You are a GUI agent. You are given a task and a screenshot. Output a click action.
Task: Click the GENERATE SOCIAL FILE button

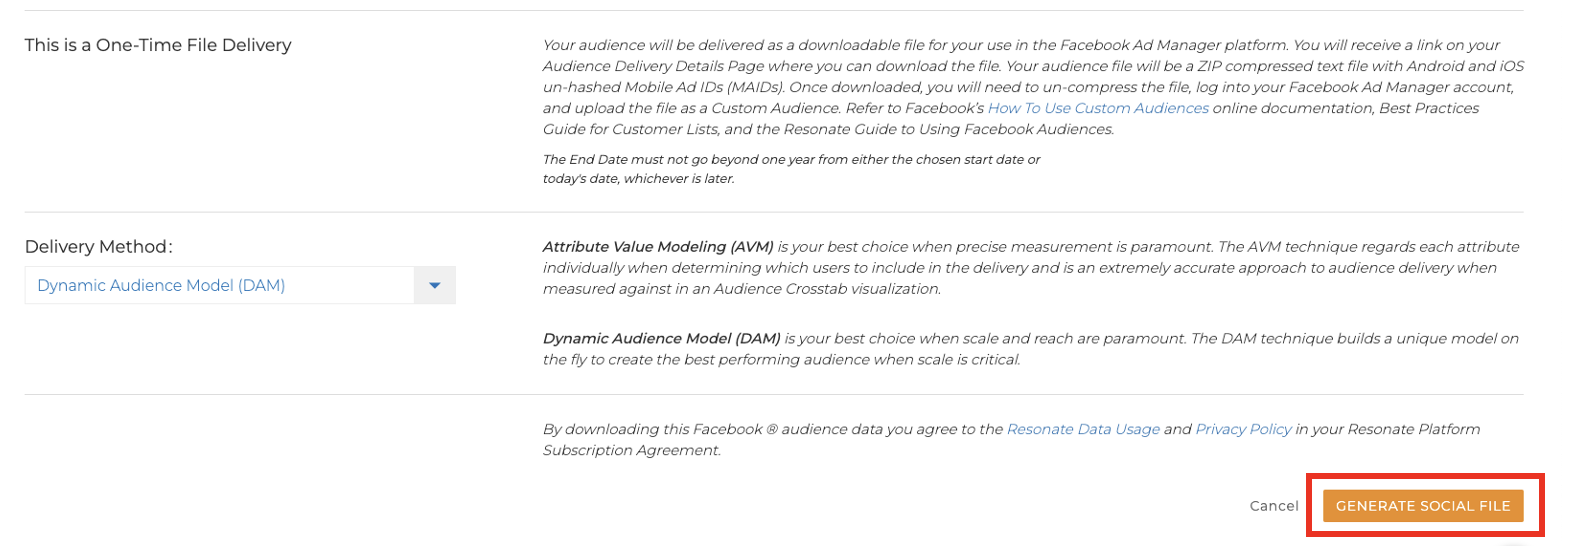(x=1423, y=506)
